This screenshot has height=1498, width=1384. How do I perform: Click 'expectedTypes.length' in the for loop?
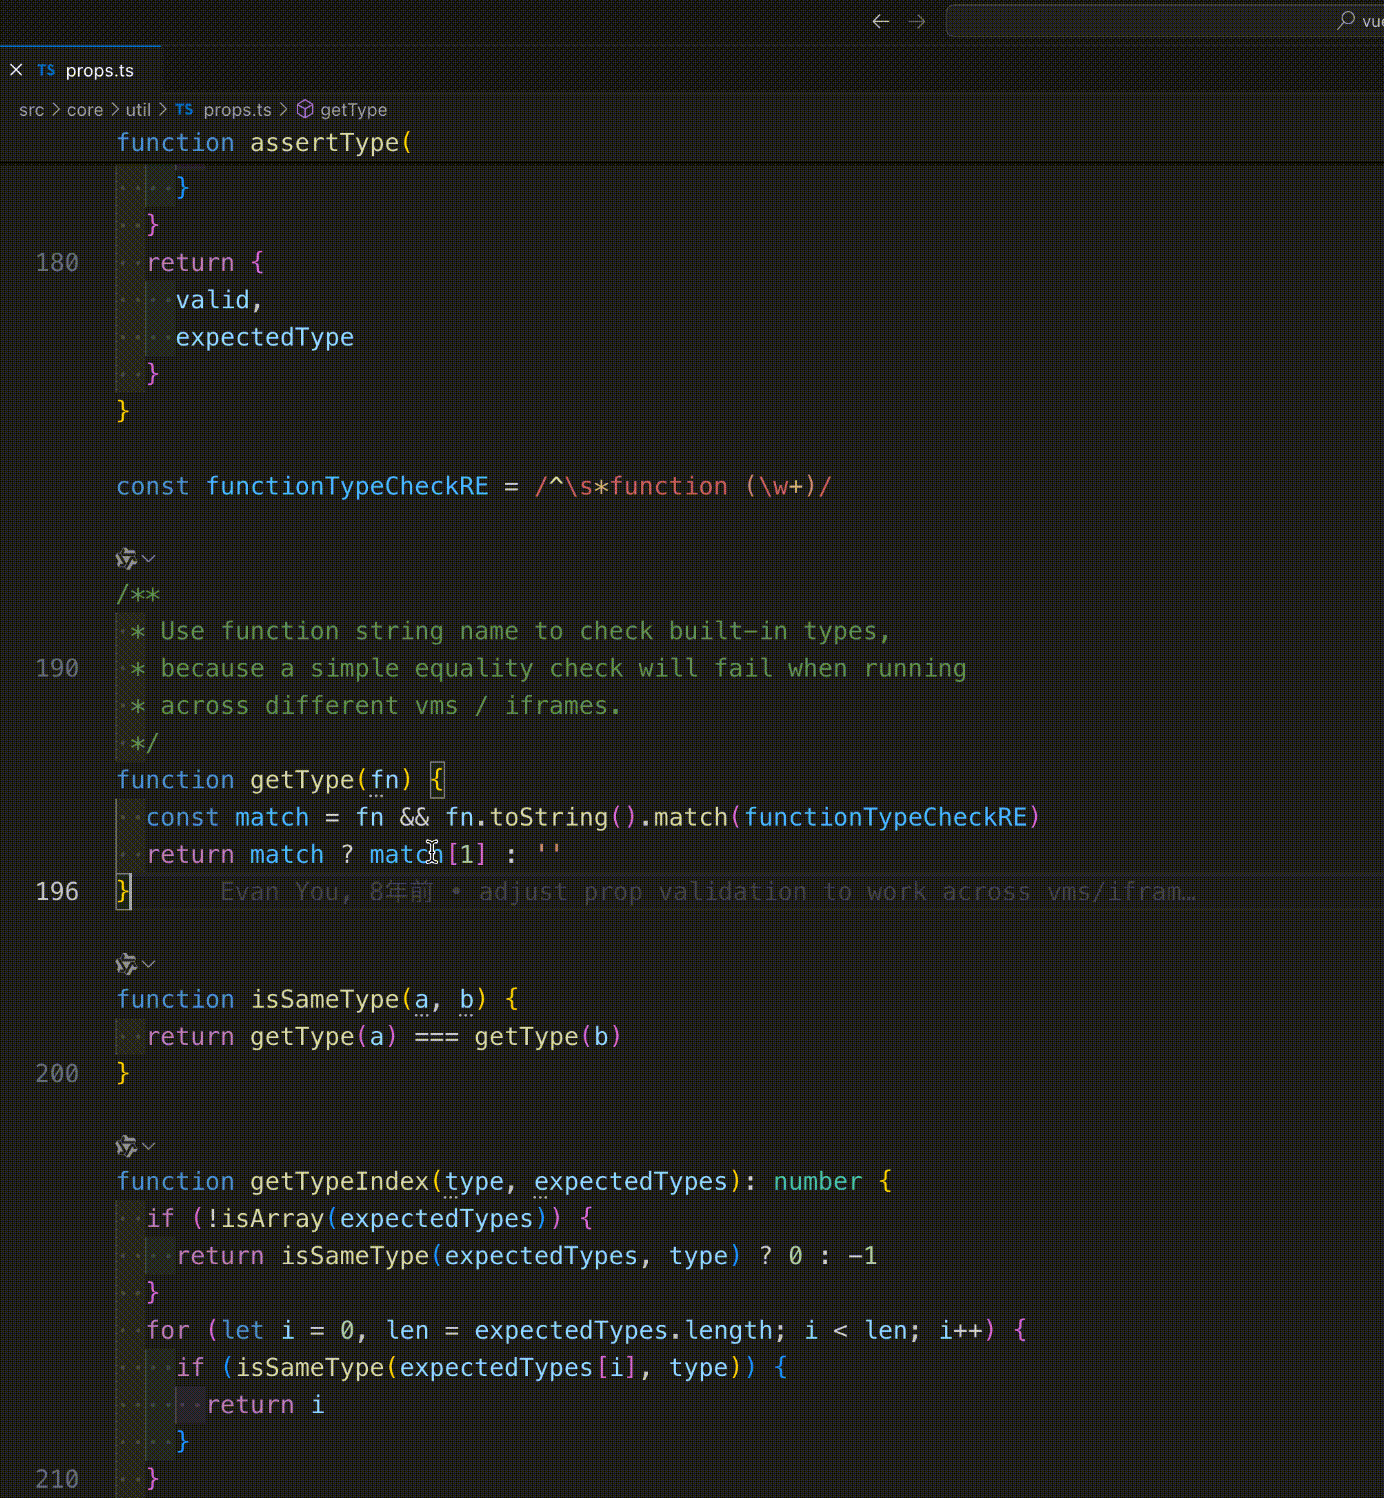pyautogui.click(x=623, y=1331)
